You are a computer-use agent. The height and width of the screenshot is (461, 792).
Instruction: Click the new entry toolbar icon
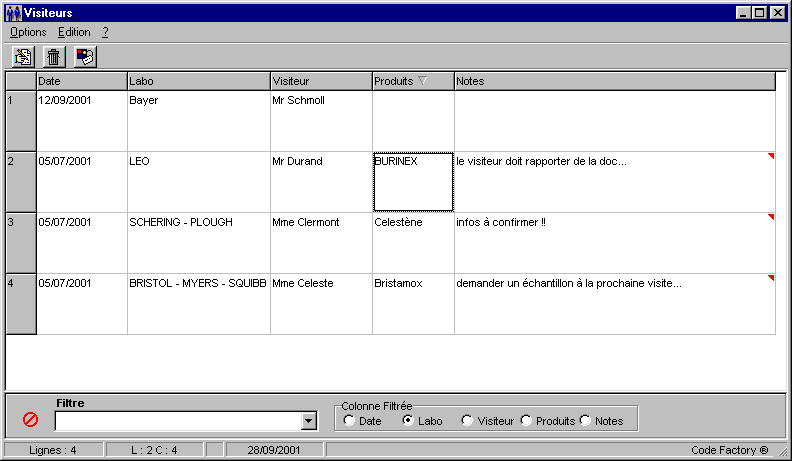(x=23, y=57)
